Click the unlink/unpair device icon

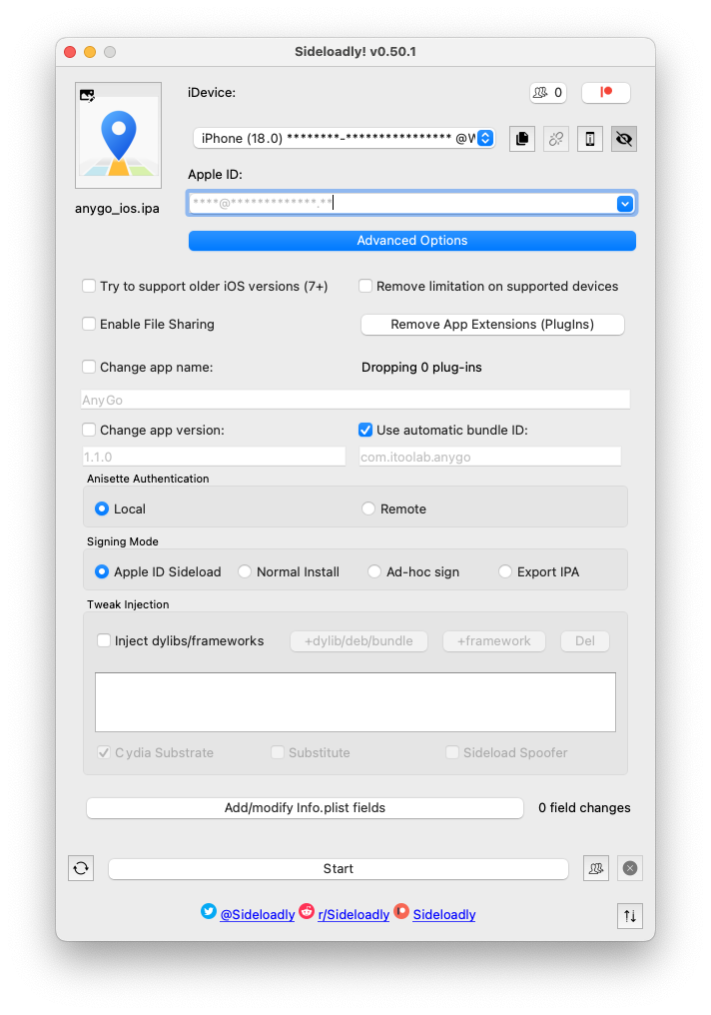click(x=556, y=139)
